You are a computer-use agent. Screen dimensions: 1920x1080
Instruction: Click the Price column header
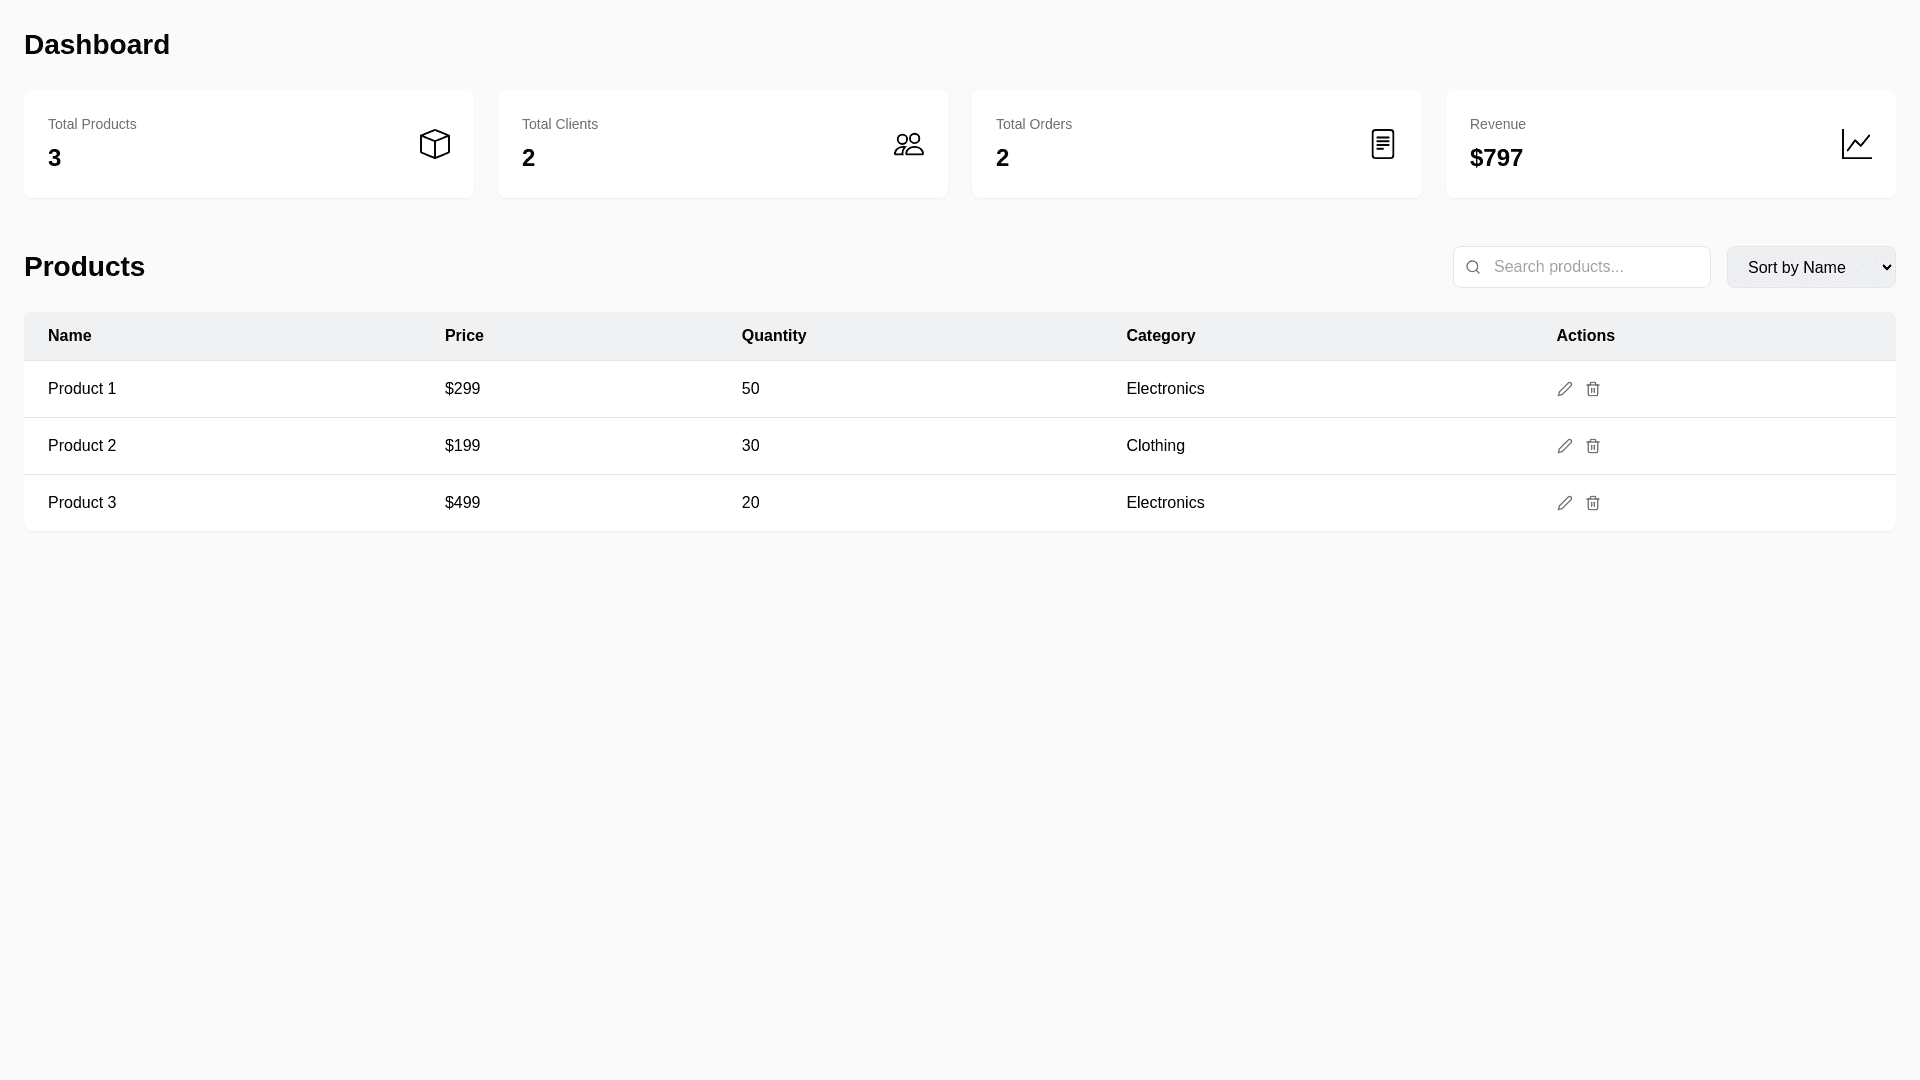coord(464,336)
